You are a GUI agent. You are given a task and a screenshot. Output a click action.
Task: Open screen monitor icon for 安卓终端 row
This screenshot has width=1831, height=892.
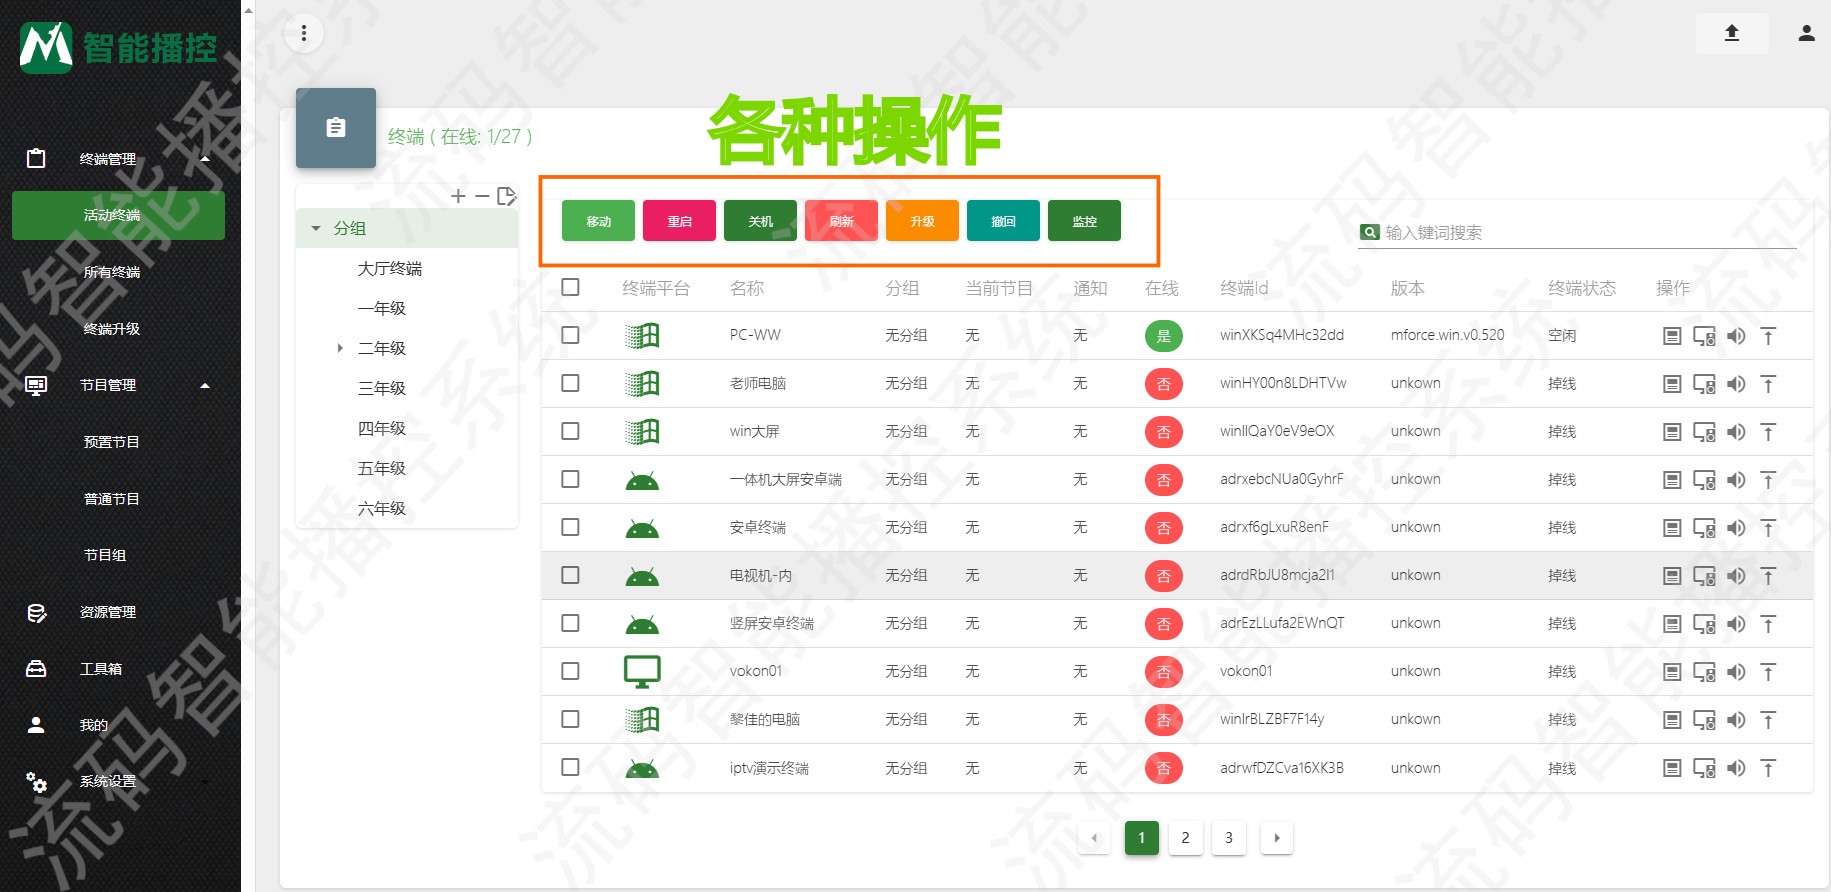(1704, 528)
